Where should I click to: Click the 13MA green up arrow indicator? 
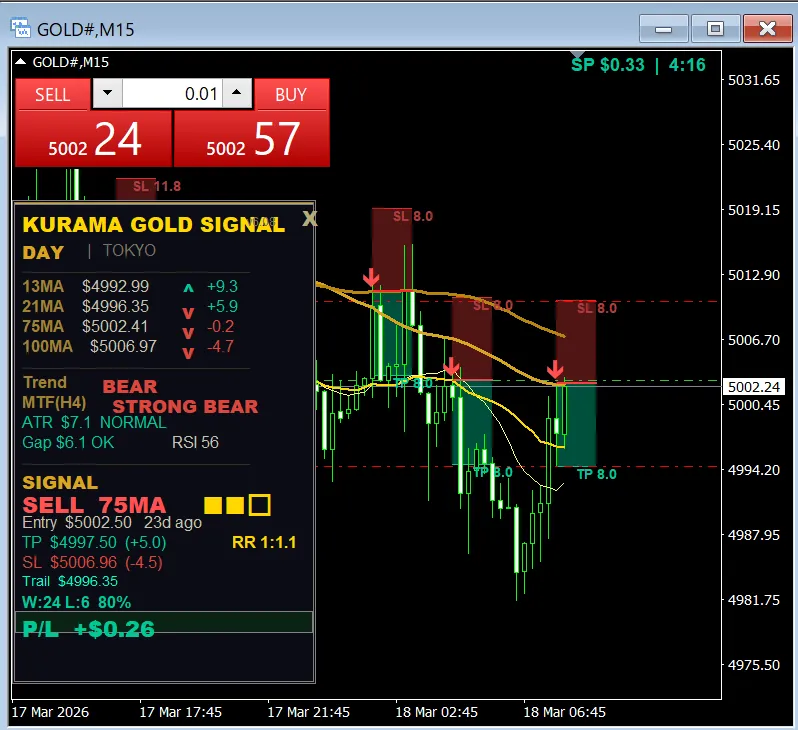188,288
